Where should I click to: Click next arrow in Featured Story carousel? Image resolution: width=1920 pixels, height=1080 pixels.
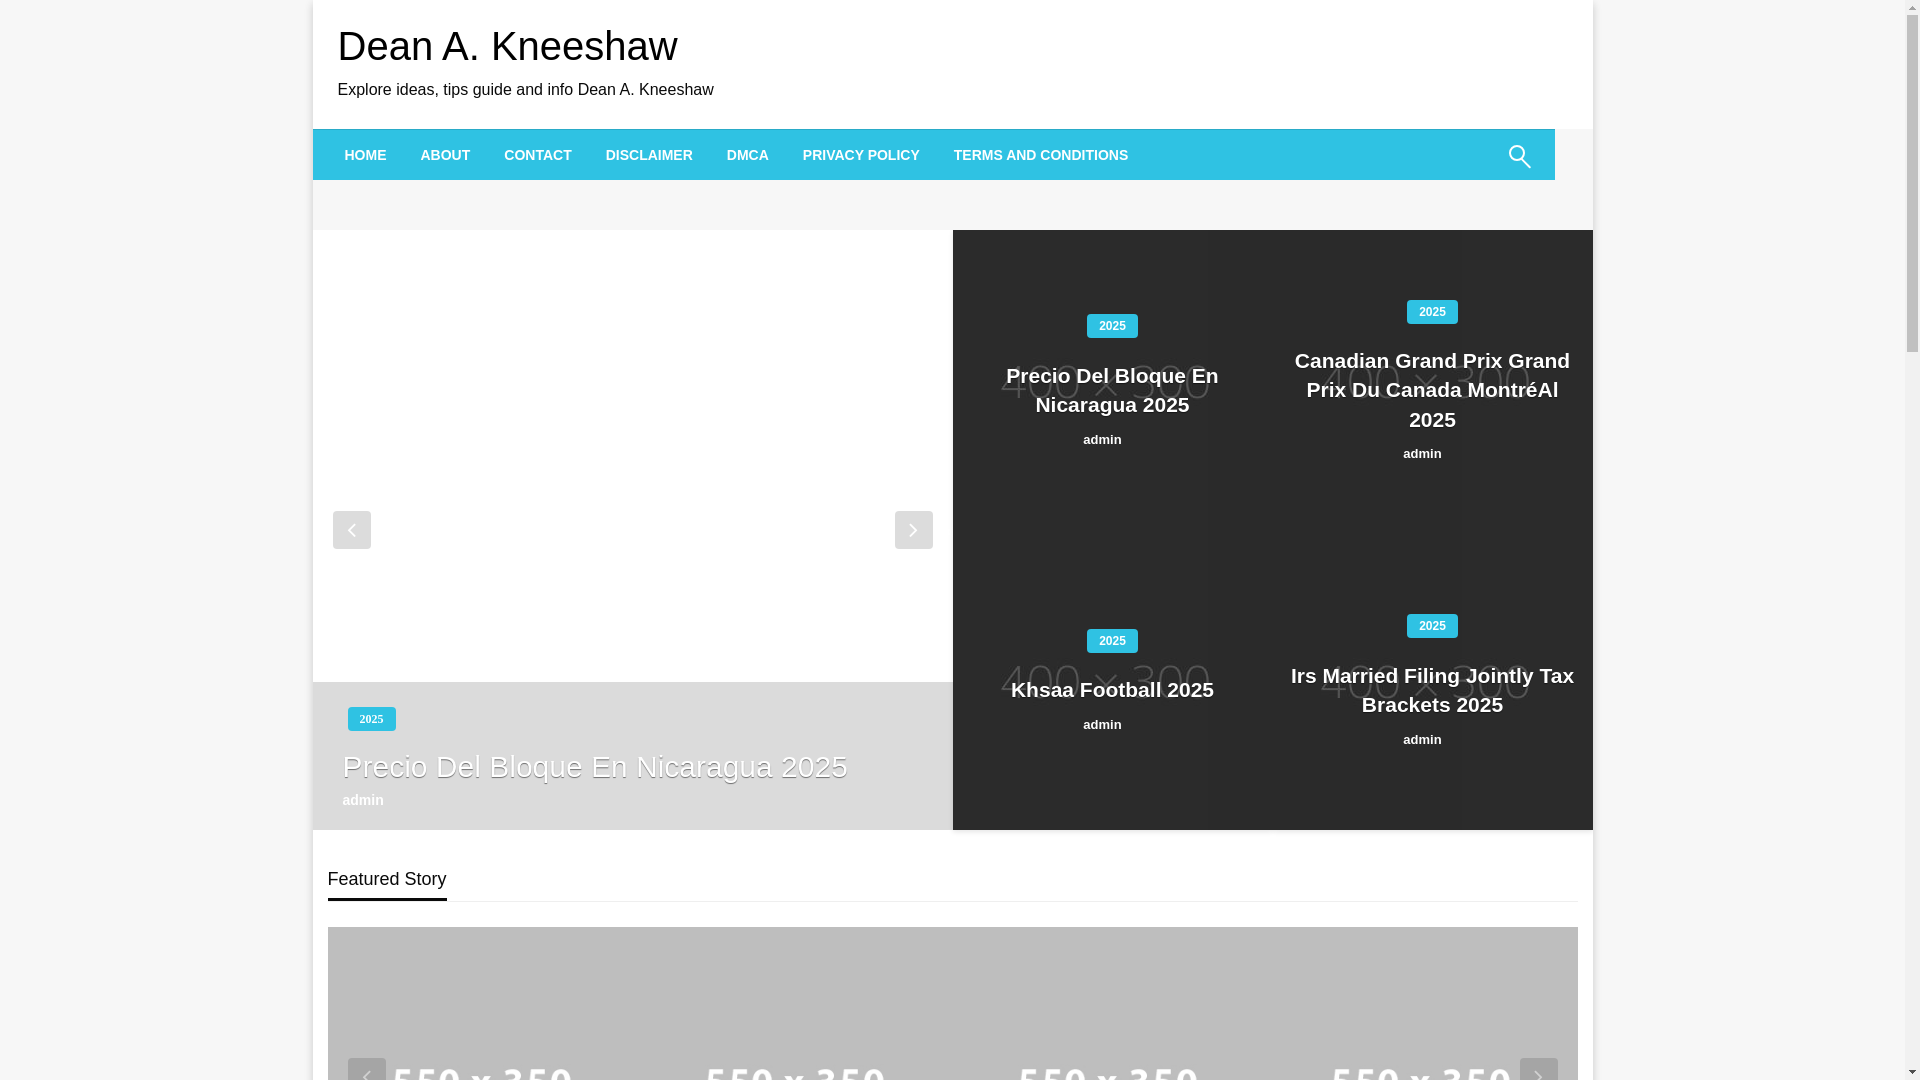click(1538, 1070)
